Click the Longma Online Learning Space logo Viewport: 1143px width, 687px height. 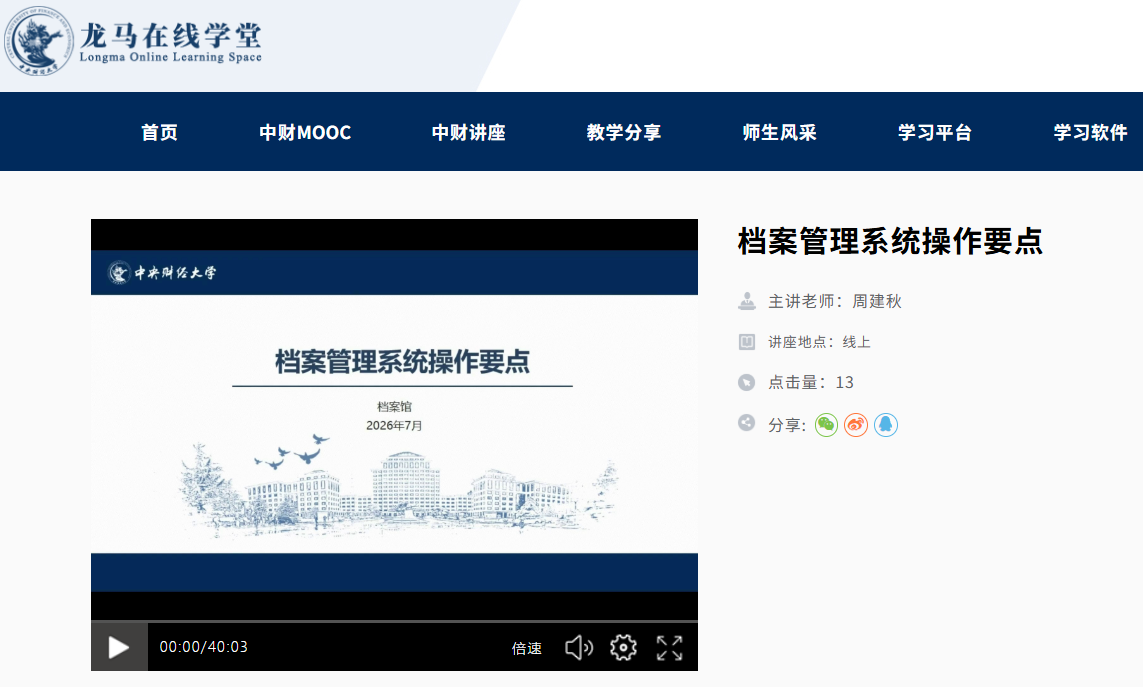coord(133,41)
